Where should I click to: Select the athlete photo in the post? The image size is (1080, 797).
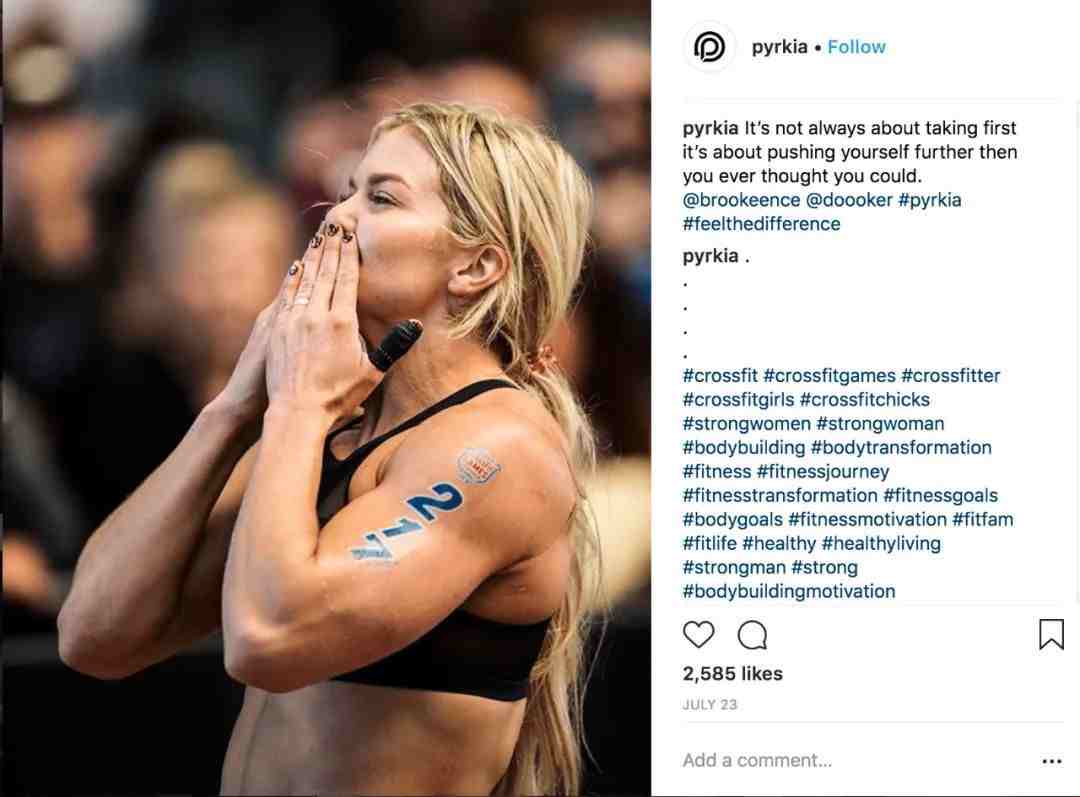[x=326, y=398]
